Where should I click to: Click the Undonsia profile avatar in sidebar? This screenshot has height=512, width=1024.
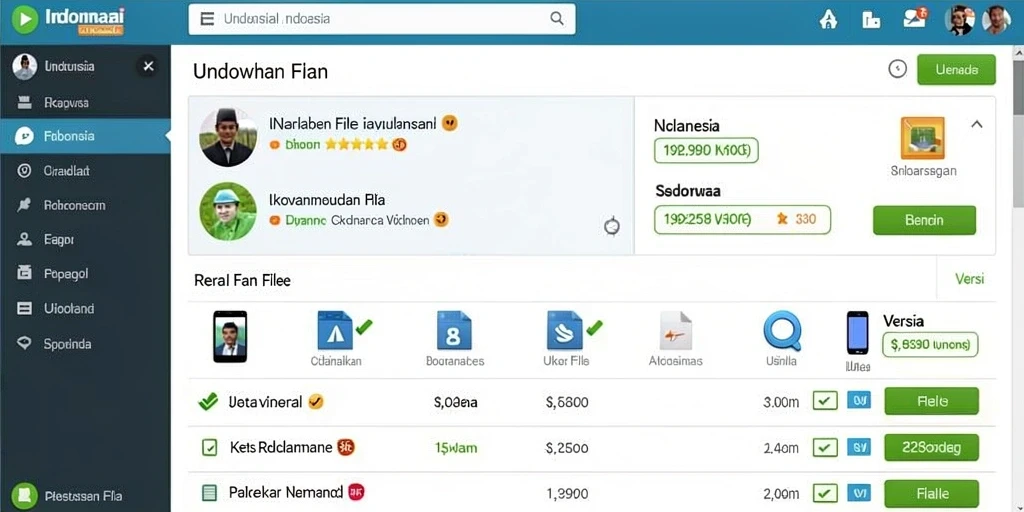pyautogui.click(x=25, y=67)
